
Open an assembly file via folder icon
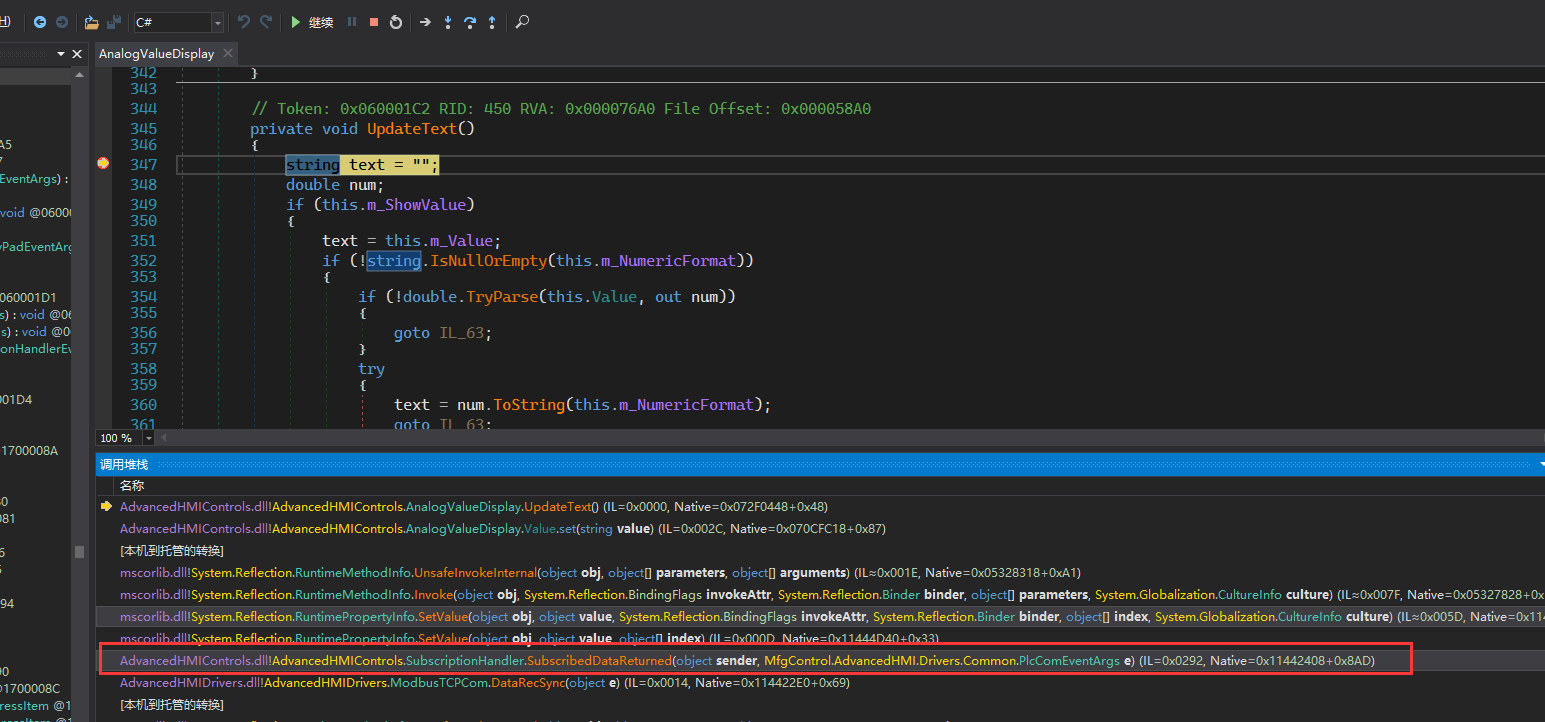click(x=92, y=22)
